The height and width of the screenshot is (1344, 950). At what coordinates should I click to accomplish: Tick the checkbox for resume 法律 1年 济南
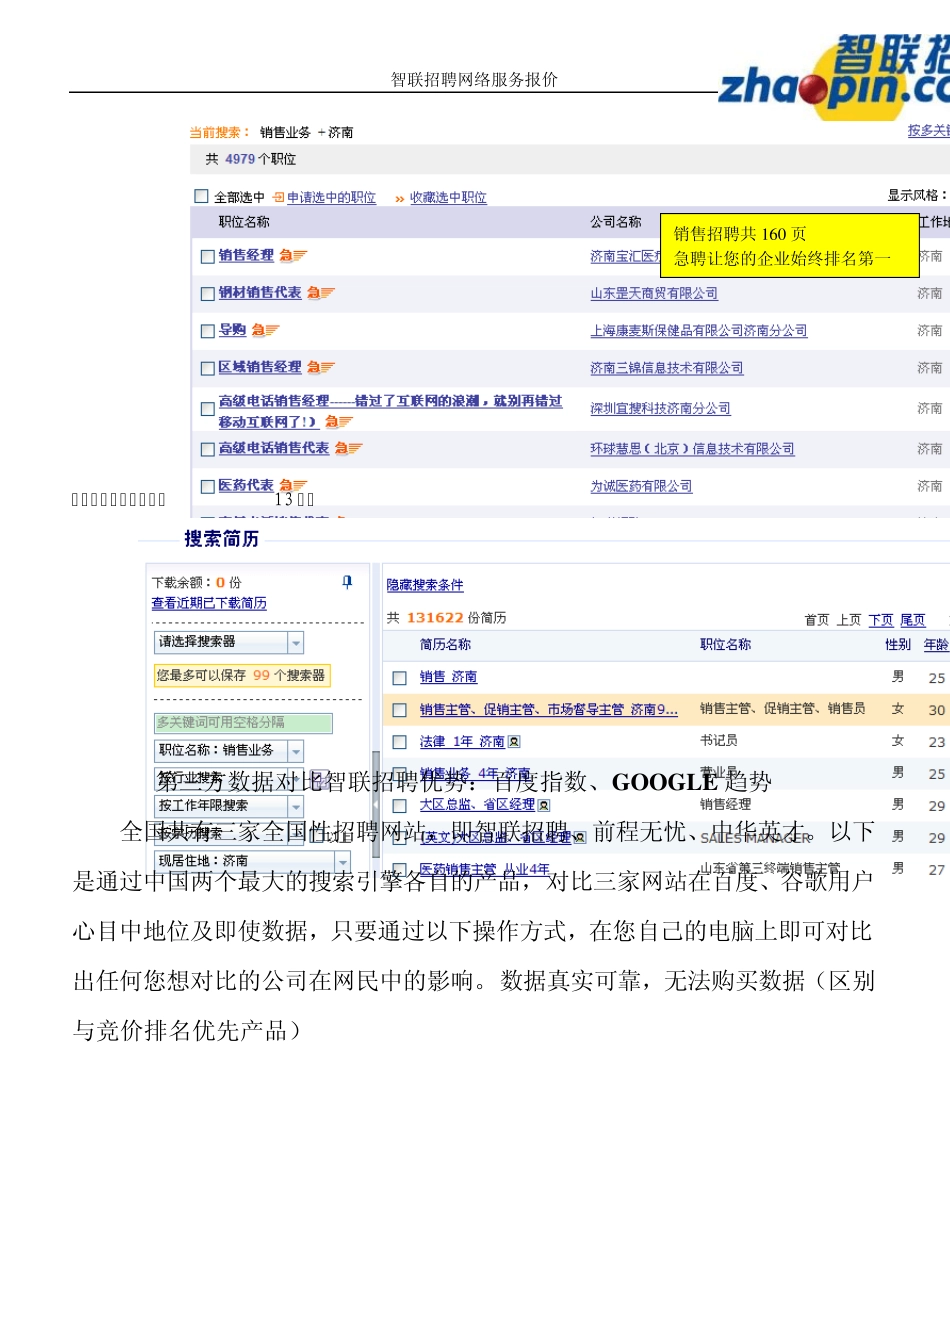[x=399, y=742]
